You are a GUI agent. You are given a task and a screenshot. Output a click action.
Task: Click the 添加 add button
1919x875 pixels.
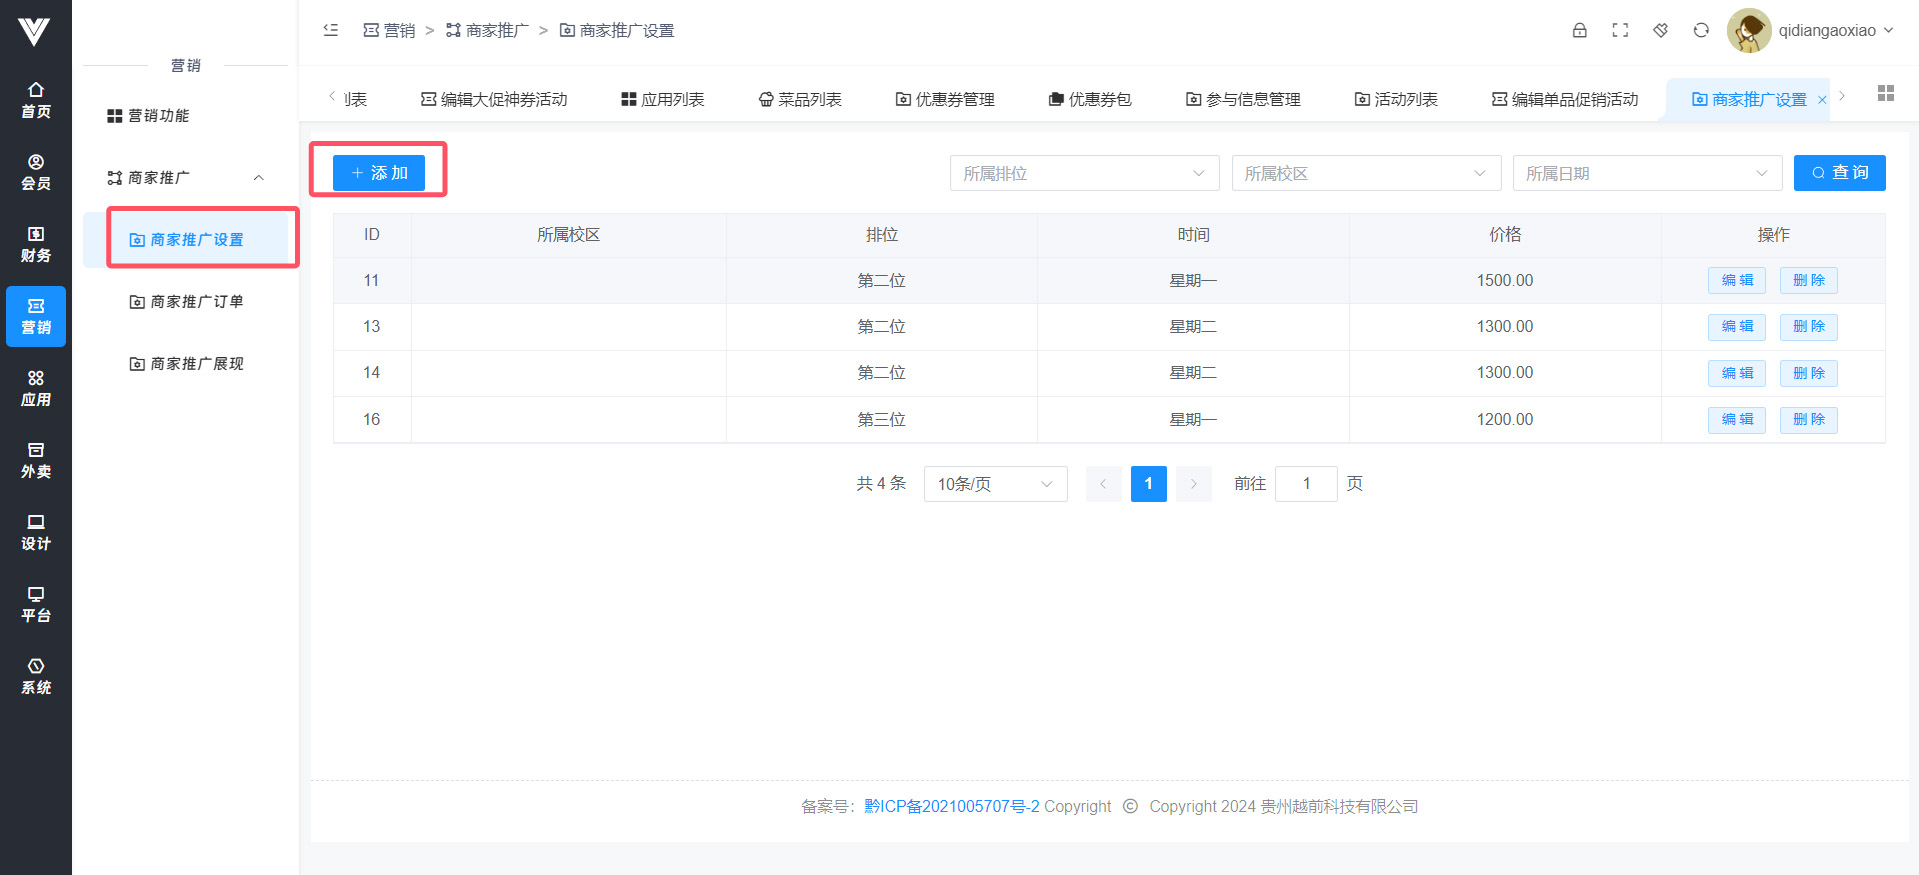(379, 173)
